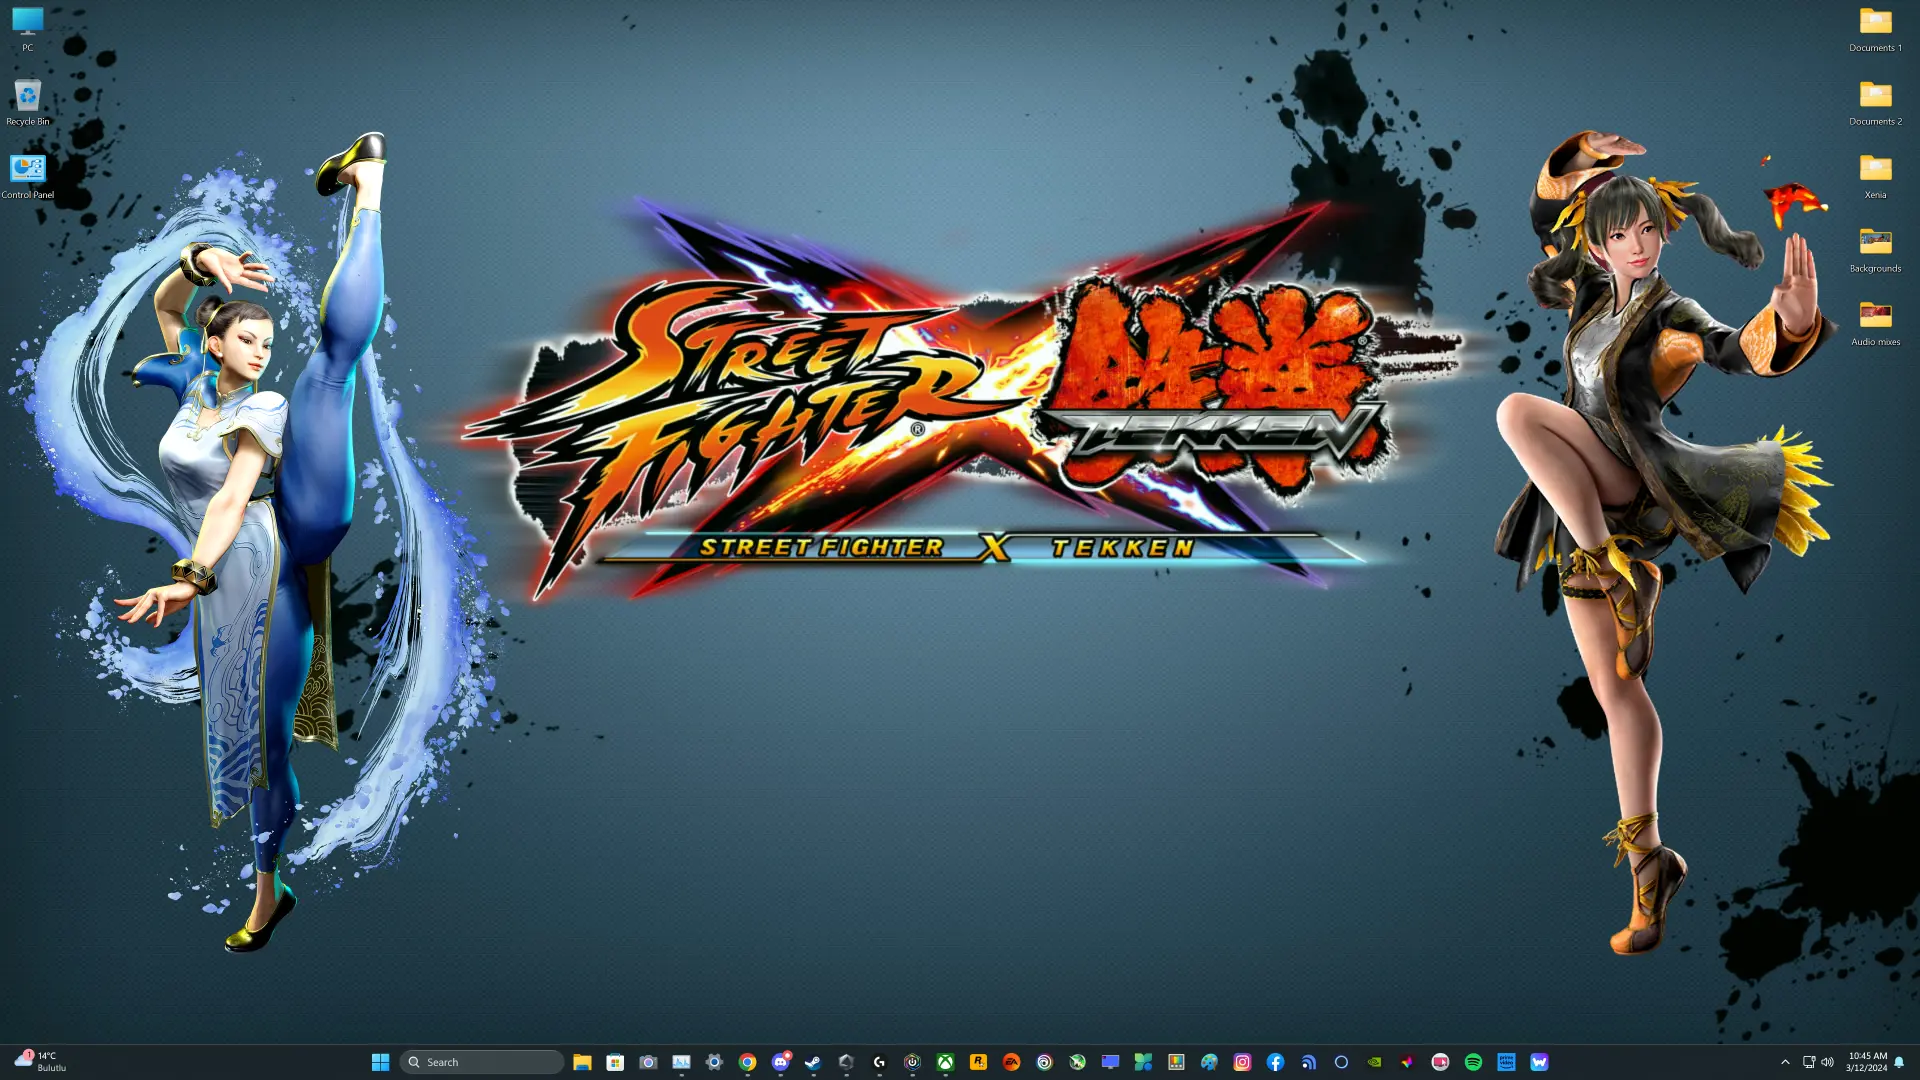Click the taskbar Search box
1920x1080 pixels.
pos(482,1062)
